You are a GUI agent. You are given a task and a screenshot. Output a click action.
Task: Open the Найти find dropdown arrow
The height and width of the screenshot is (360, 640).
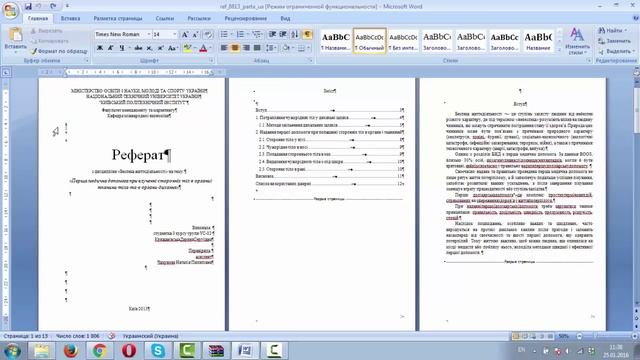626,31
